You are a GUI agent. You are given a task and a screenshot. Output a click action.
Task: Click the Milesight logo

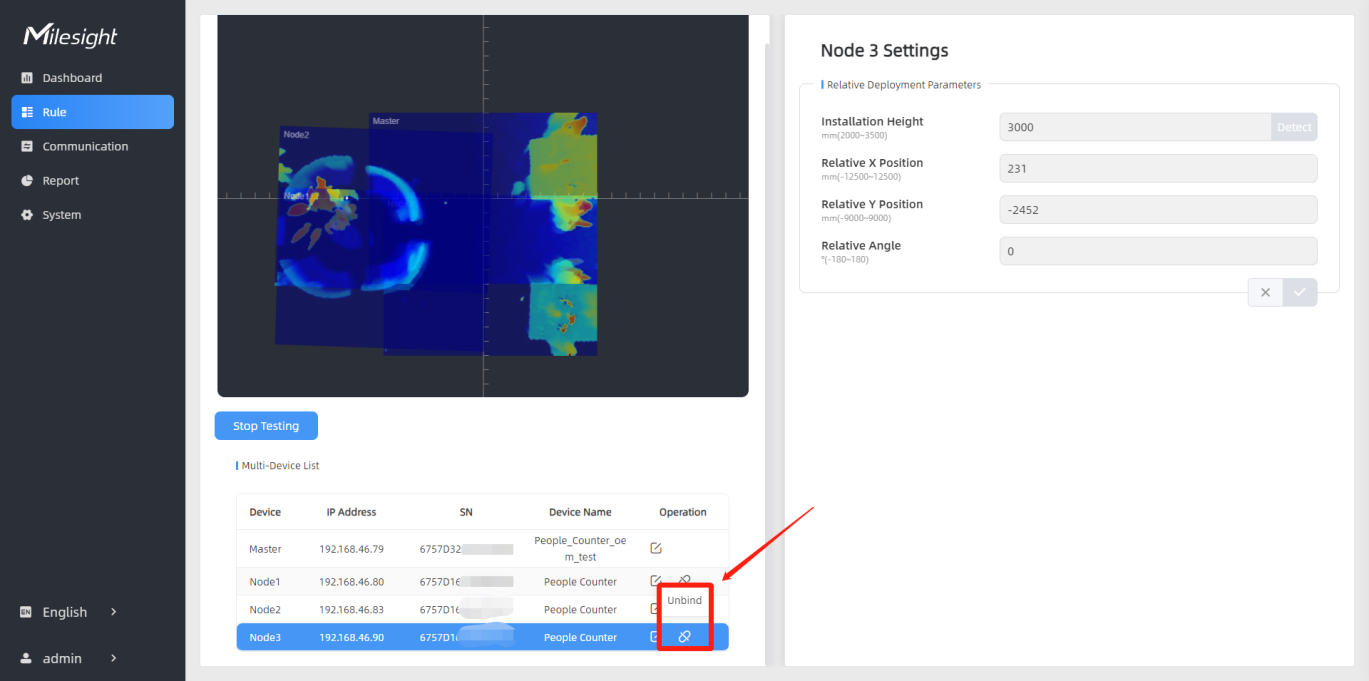coord(70,37)
